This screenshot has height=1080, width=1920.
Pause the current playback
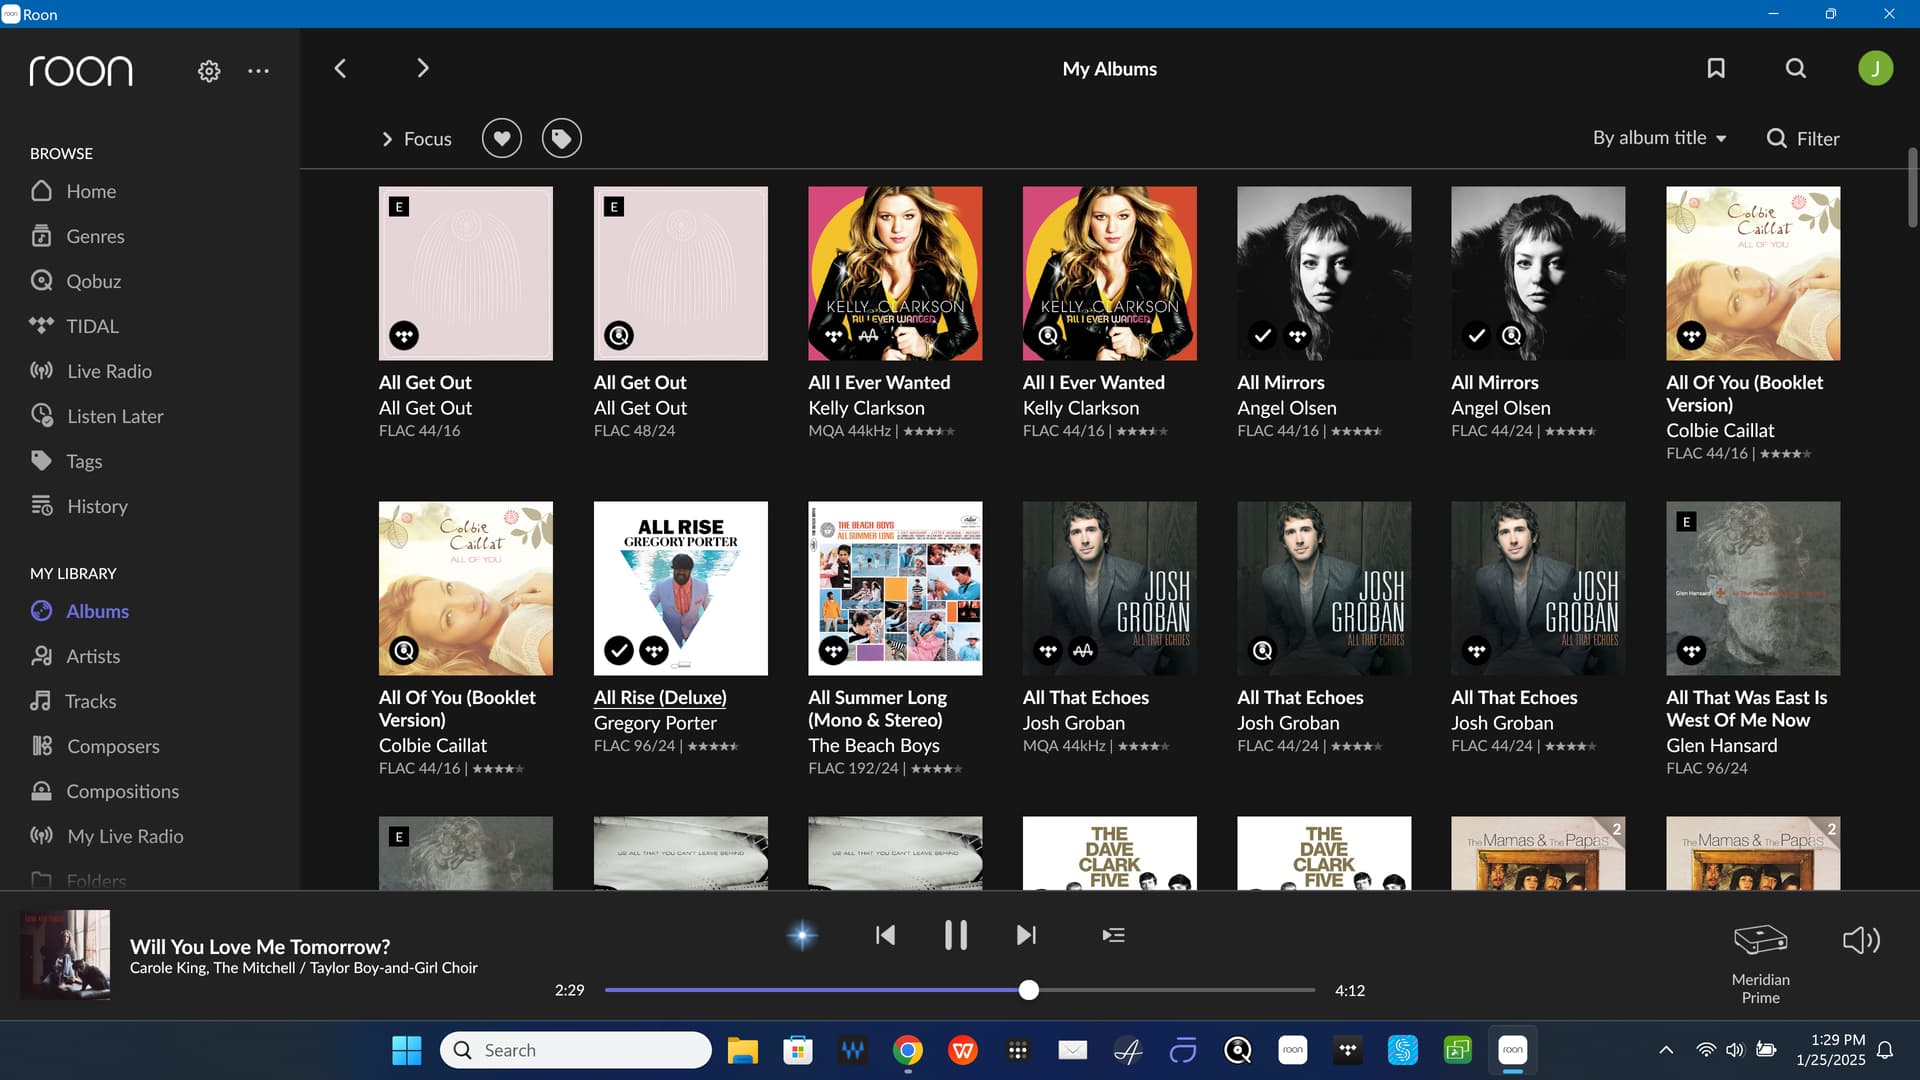tap(956, 935)
